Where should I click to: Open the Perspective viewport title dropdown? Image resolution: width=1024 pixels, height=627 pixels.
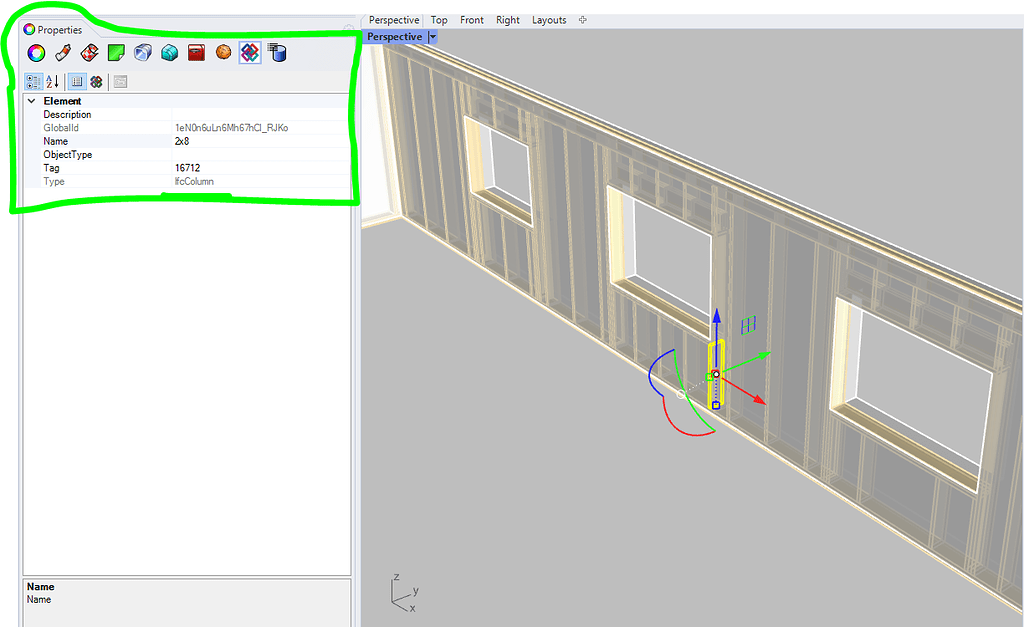pyautogui.click(x=432, y=36)
